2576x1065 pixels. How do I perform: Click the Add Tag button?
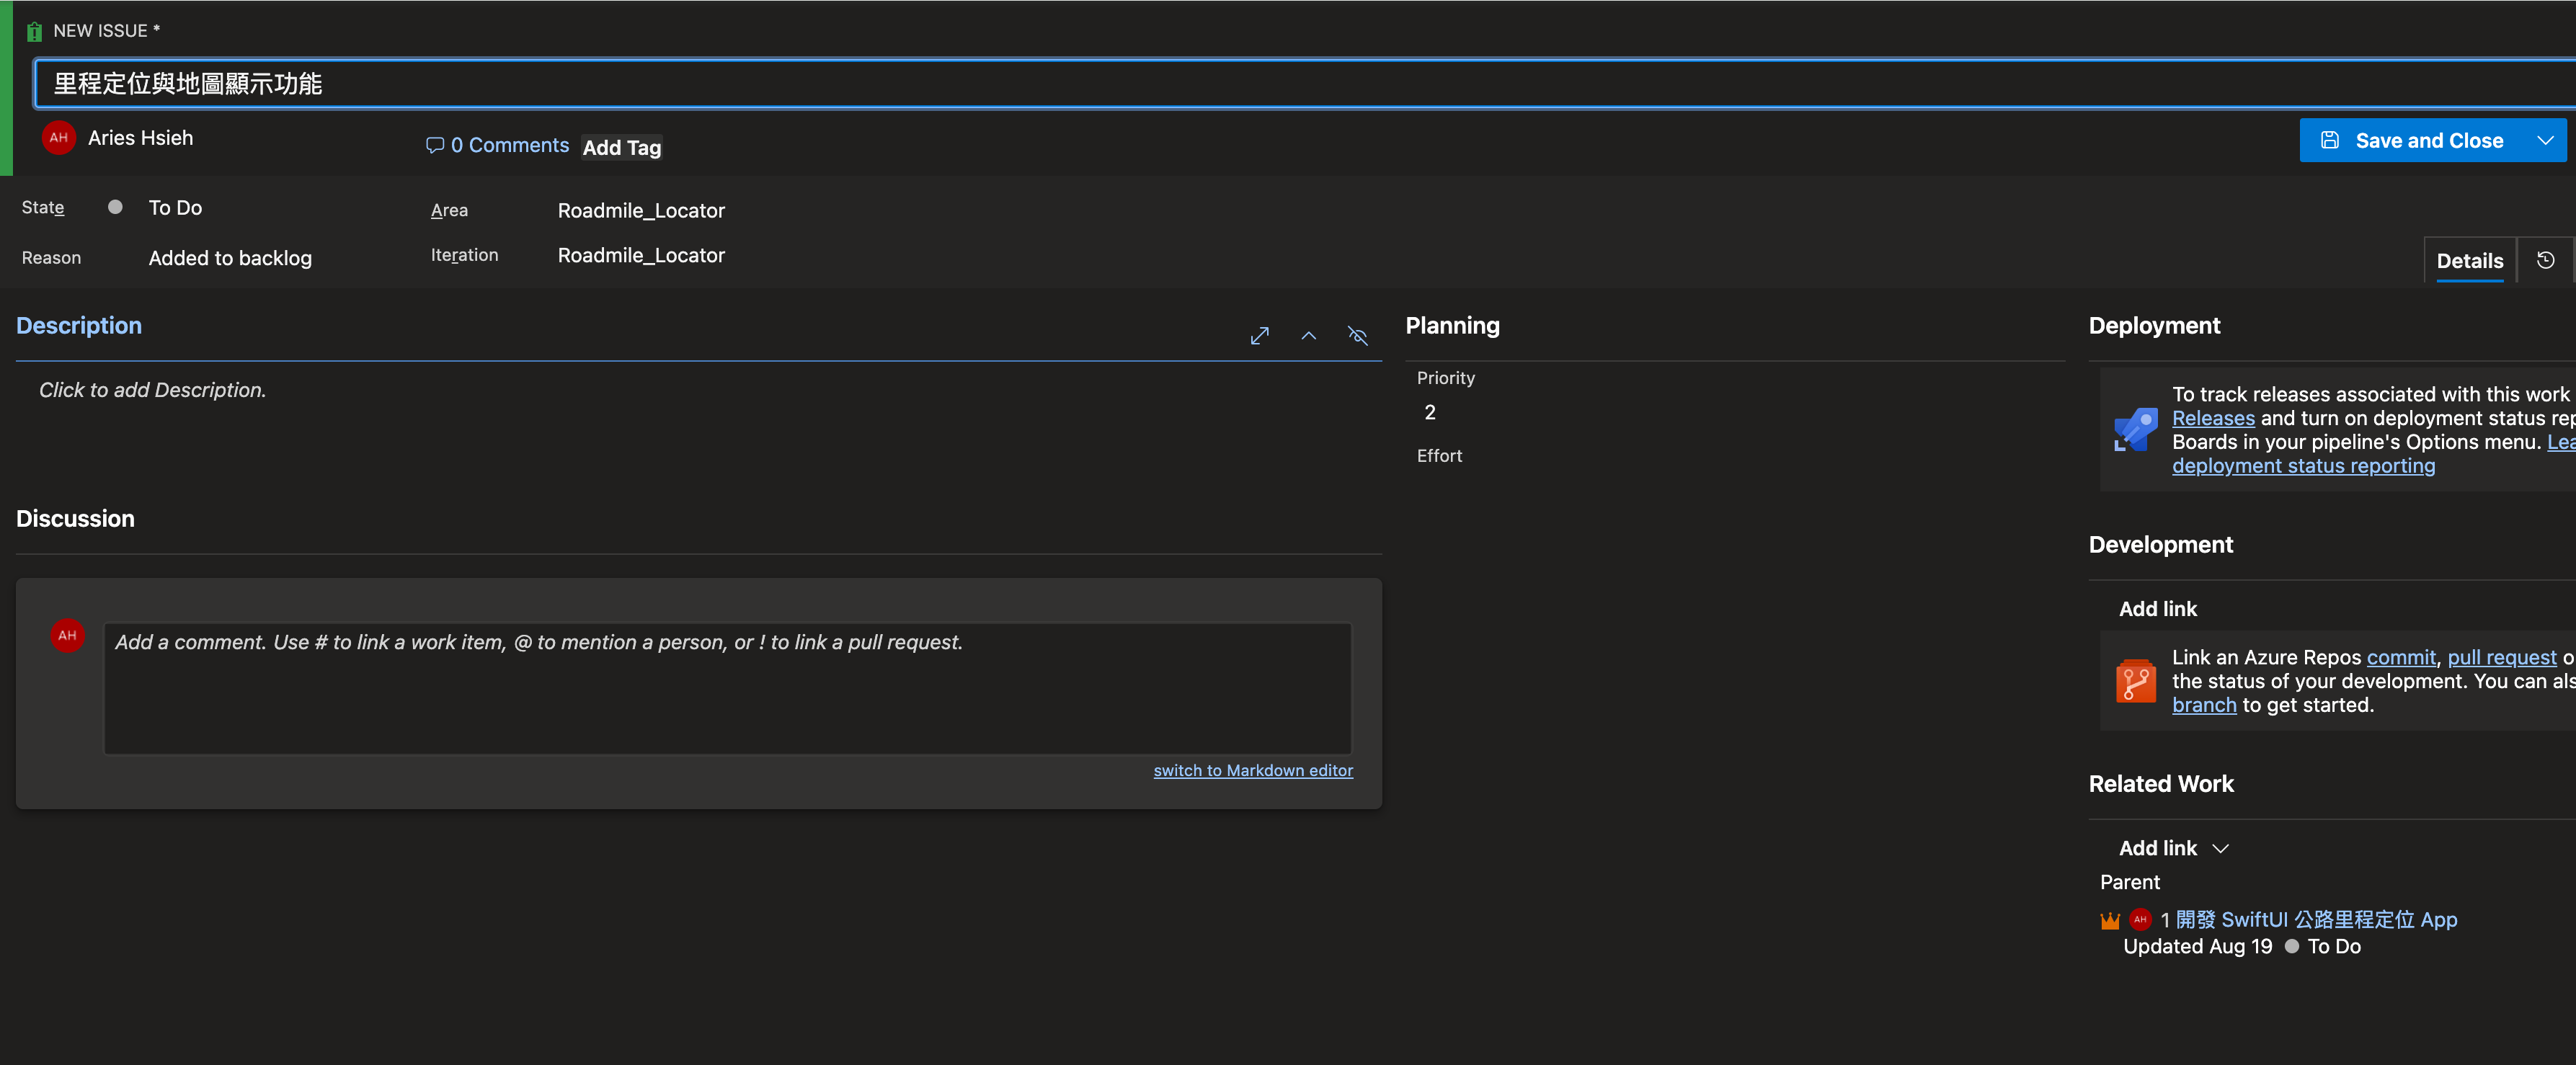[621, 148]
